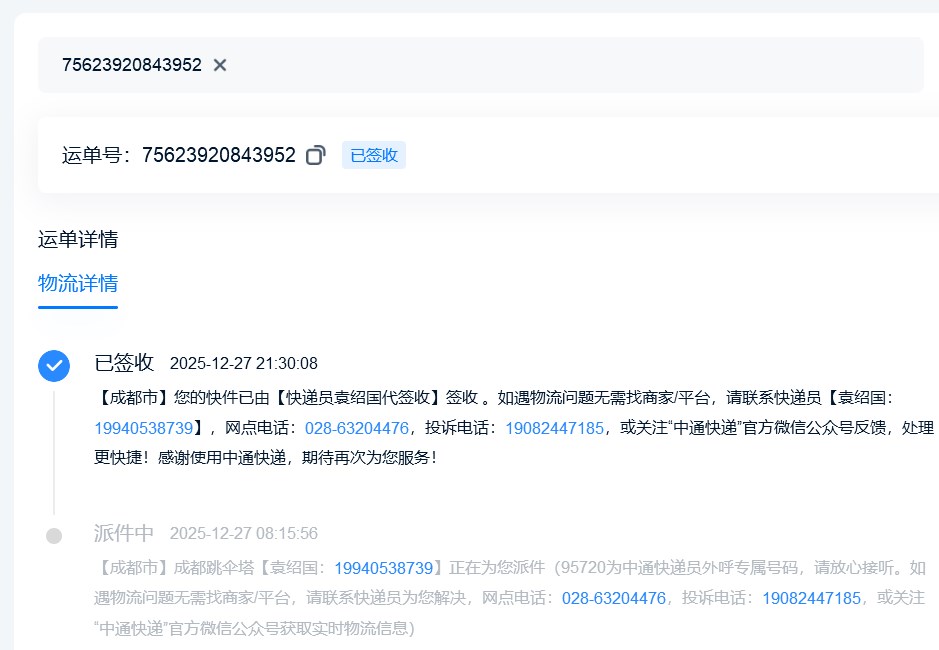Copy the waybill number using the copy icon

(316, 155)
